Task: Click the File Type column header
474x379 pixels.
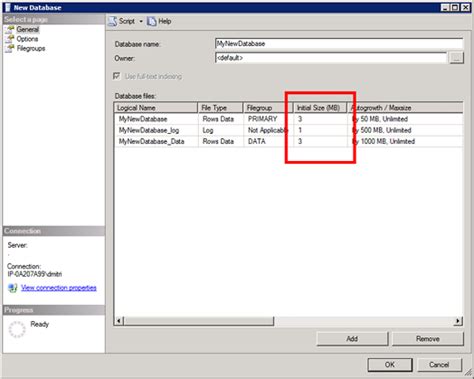Action: 220,108
